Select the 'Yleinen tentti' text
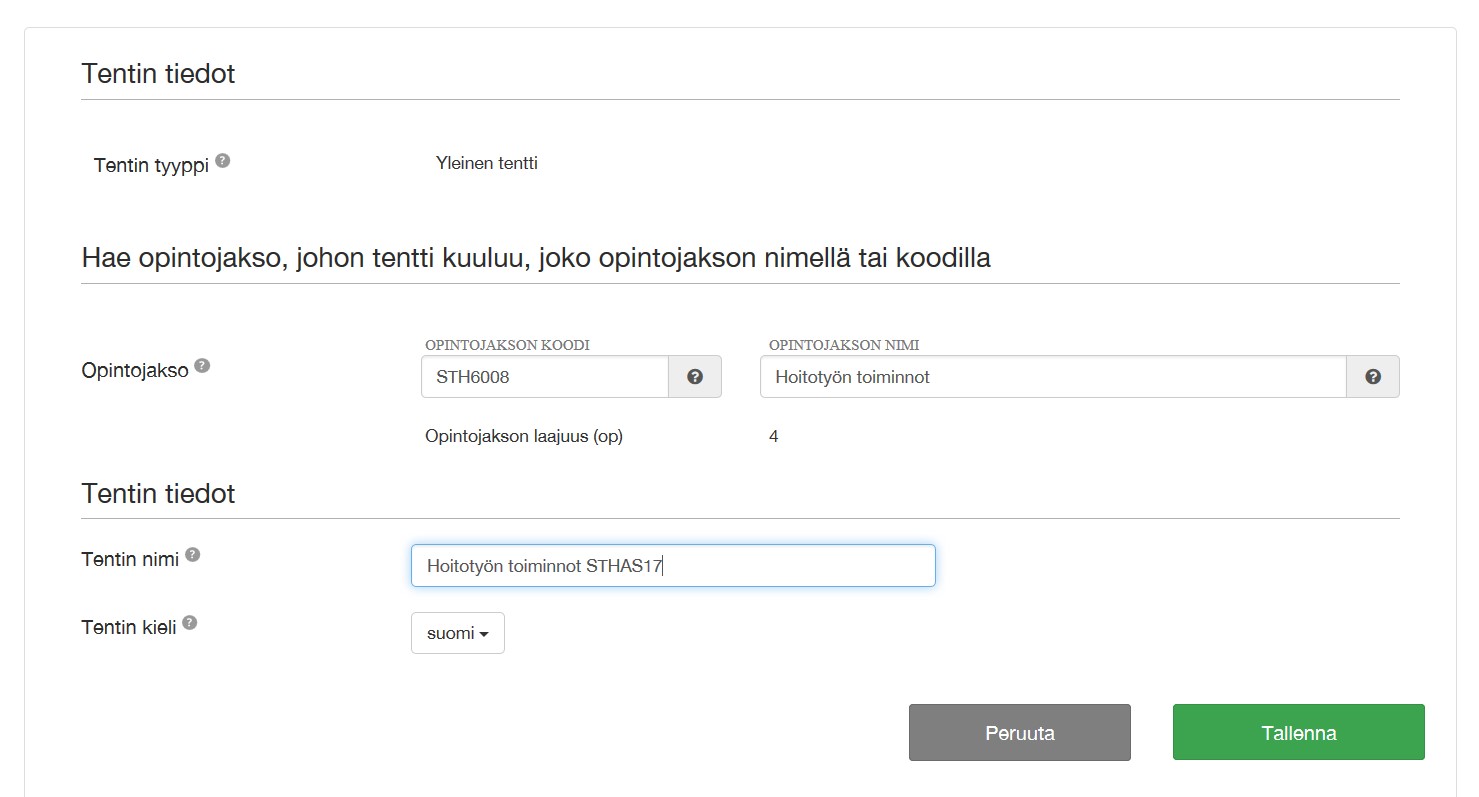The image size is (1479, 797). coord(487,163)
